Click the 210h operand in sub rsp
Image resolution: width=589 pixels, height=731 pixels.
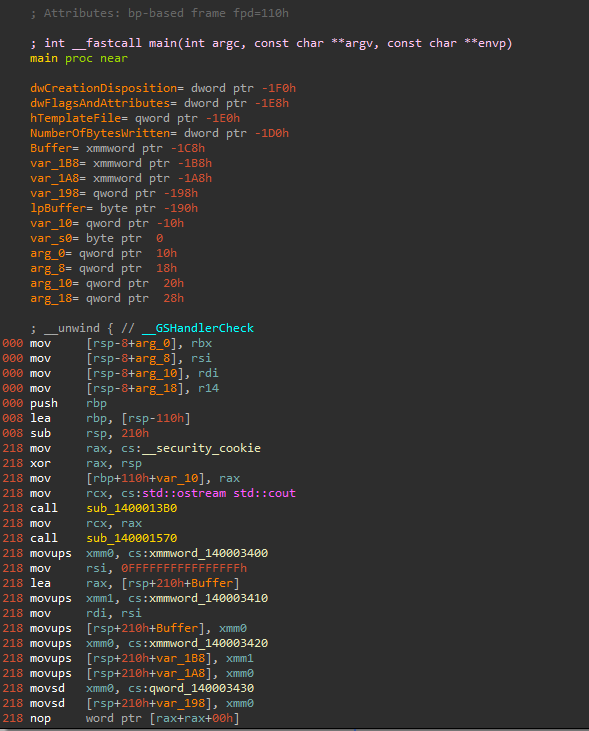tap(135, 433)
